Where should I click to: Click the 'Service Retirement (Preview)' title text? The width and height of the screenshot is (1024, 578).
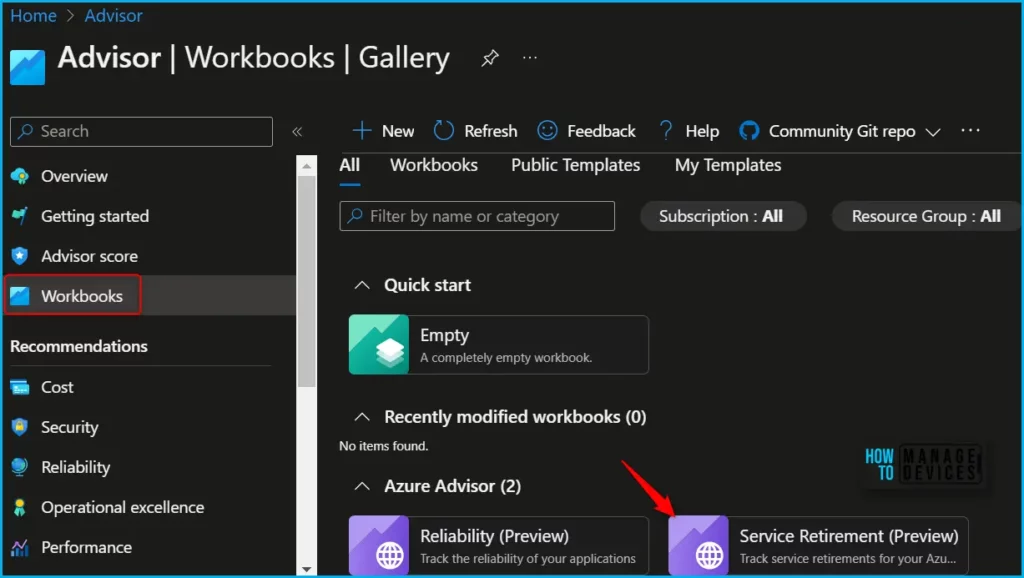848,536
